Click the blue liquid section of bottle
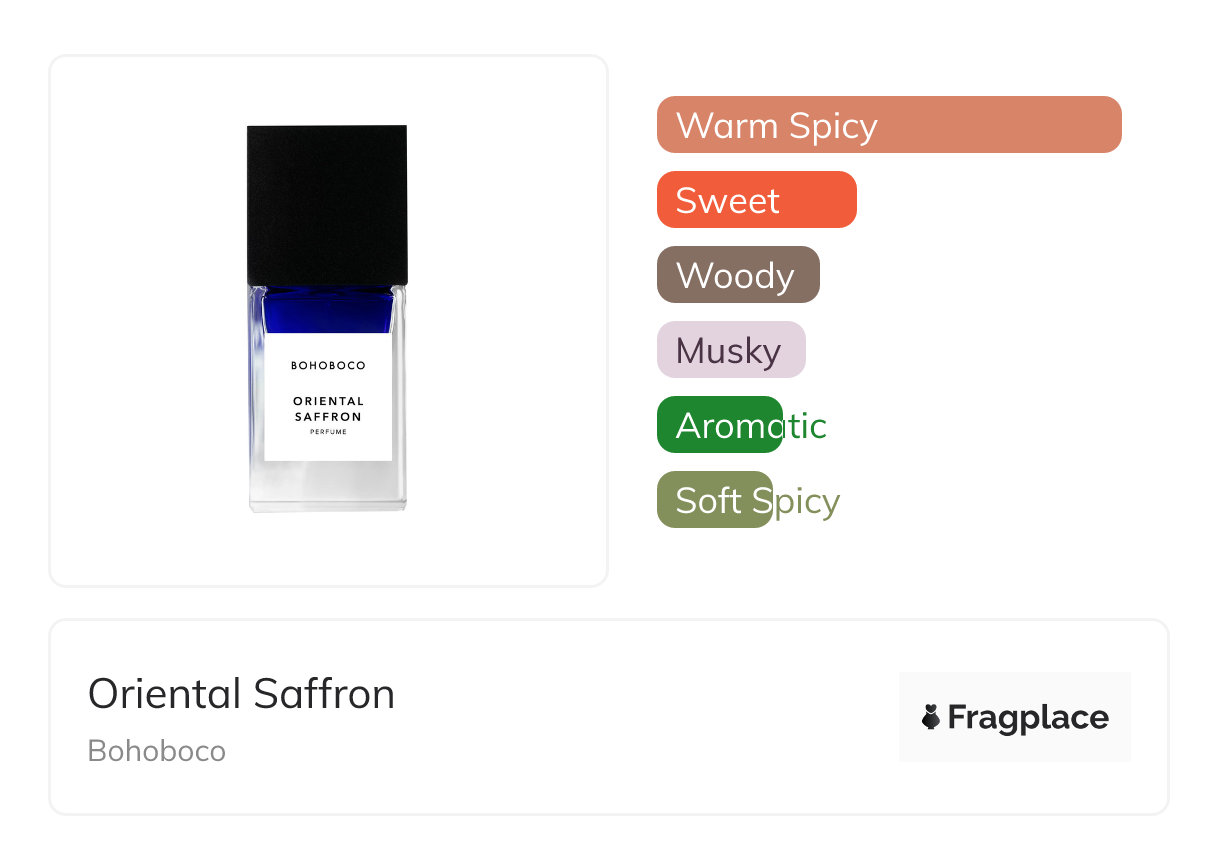1218x864 pixels. click(327, 309)
